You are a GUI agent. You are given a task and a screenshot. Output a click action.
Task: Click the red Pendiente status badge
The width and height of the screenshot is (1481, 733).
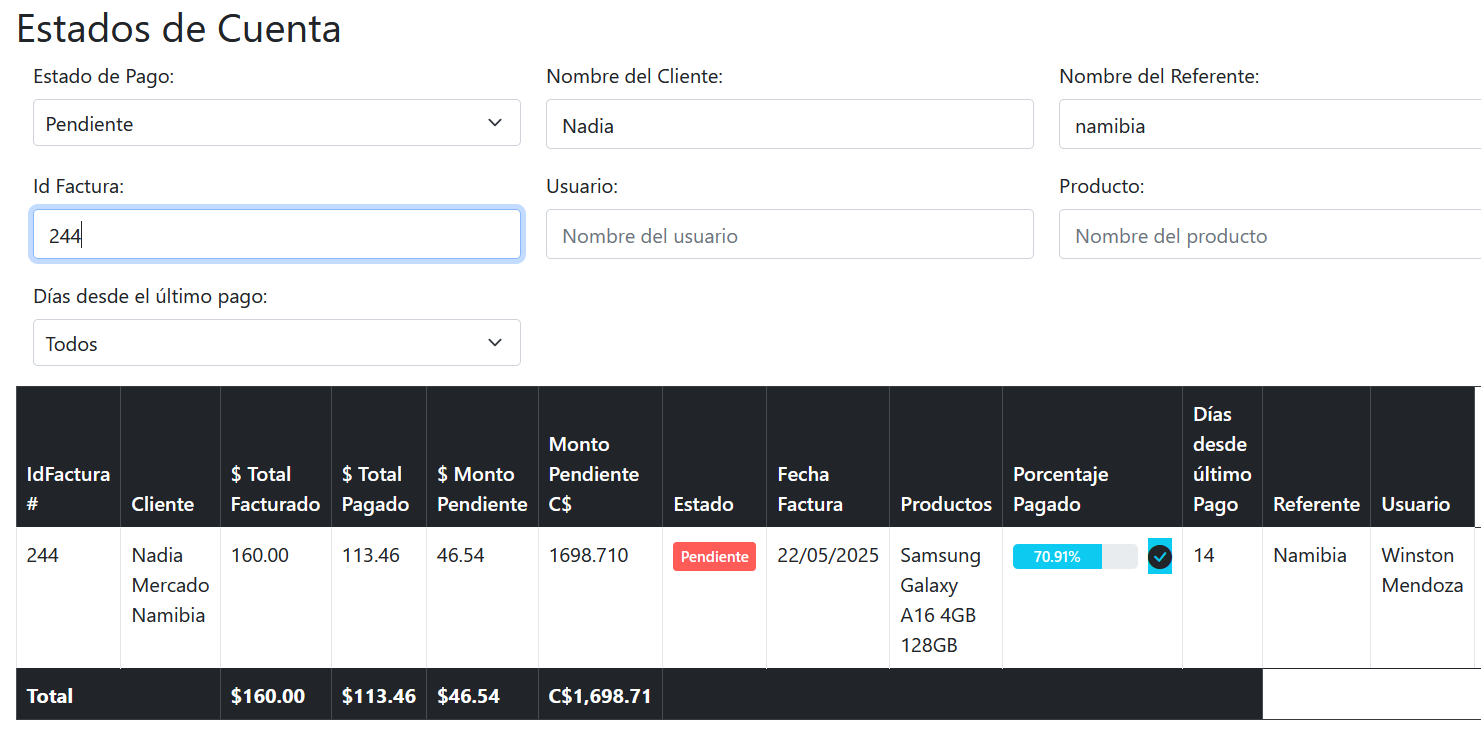714,557
